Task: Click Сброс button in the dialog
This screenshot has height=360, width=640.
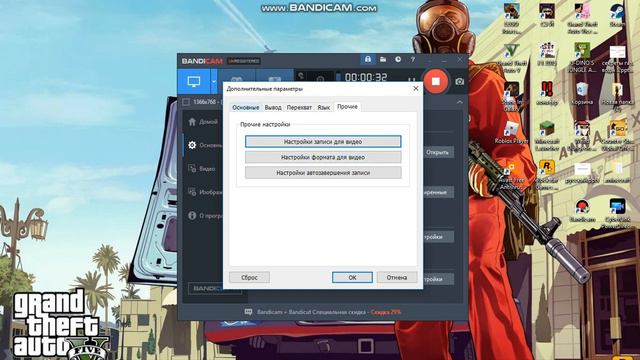Action: [x=249, y=278]
